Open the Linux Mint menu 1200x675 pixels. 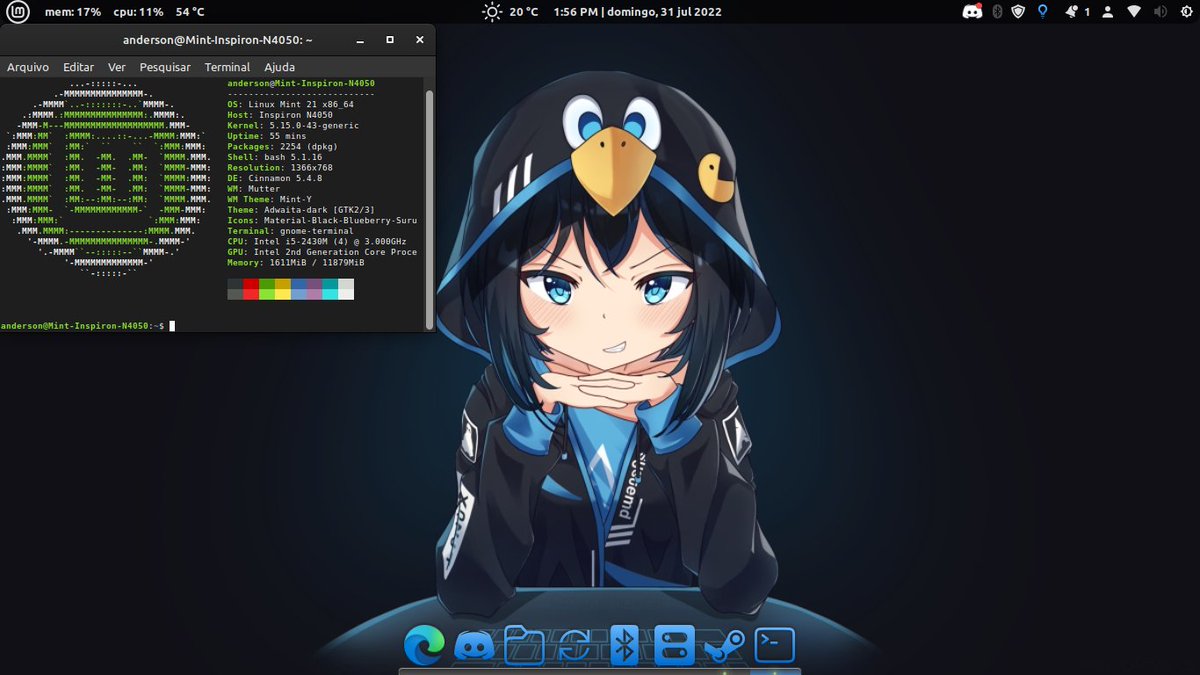[16, 12]
